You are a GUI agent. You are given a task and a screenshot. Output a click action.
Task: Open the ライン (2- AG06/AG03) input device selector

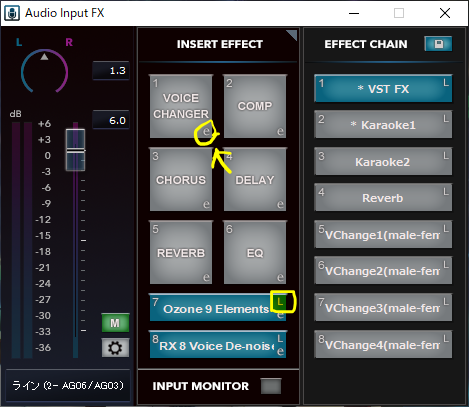click(x=68, y=385)
